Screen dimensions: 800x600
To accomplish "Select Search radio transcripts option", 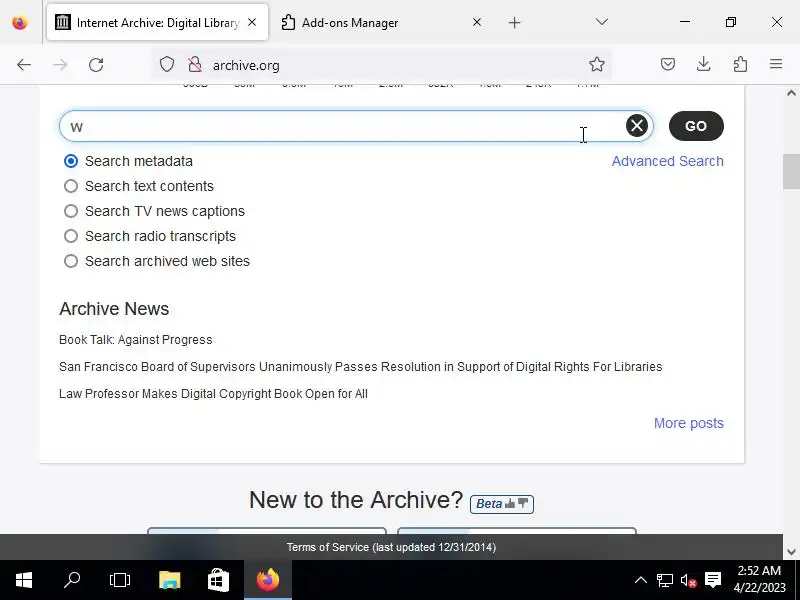I will (x=71, y=236).
